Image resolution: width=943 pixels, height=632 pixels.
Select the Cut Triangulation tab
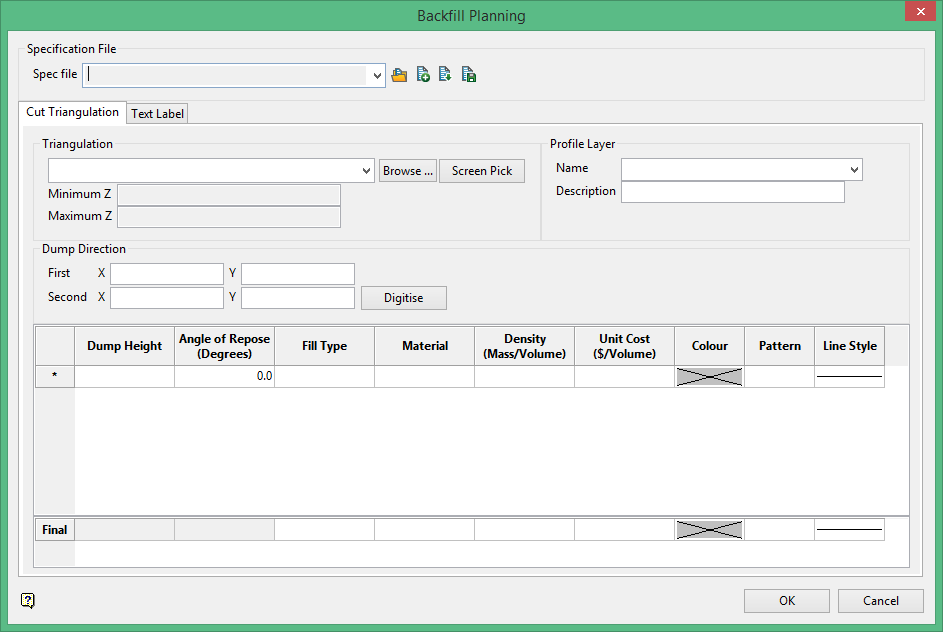coord(73,113)
